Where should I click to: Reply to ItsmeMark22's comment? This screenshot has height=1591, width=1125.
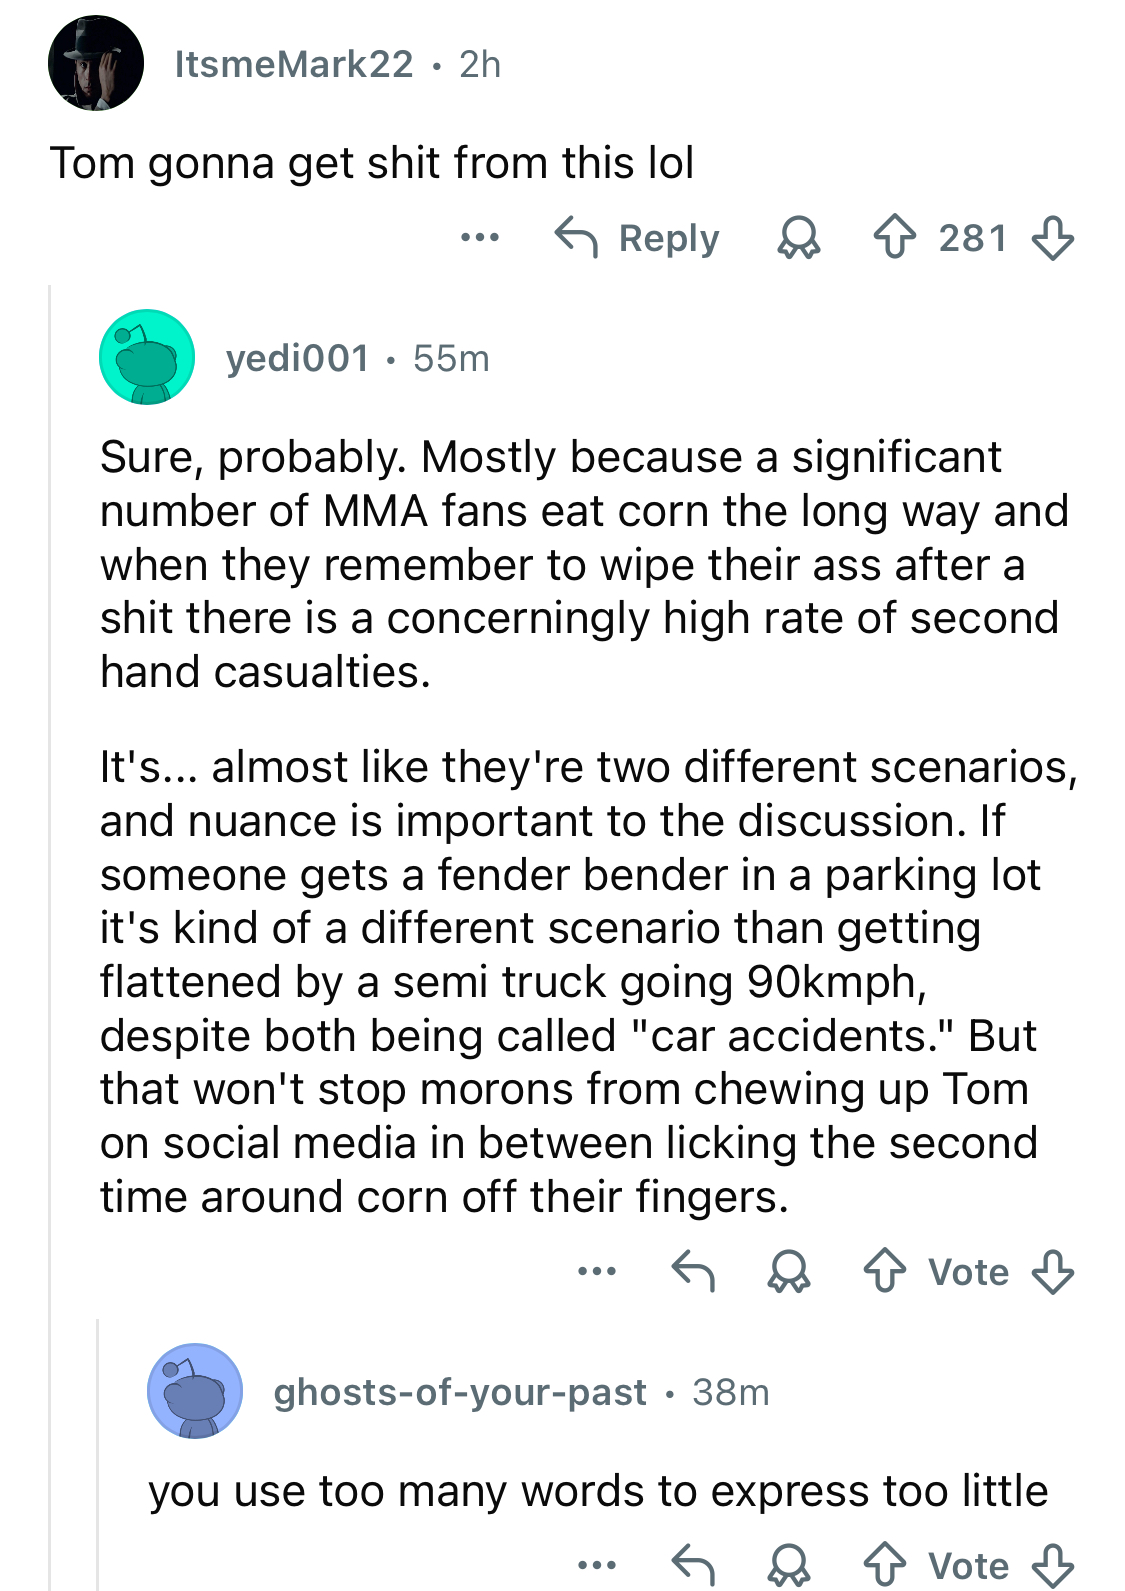tap(637, 239)
